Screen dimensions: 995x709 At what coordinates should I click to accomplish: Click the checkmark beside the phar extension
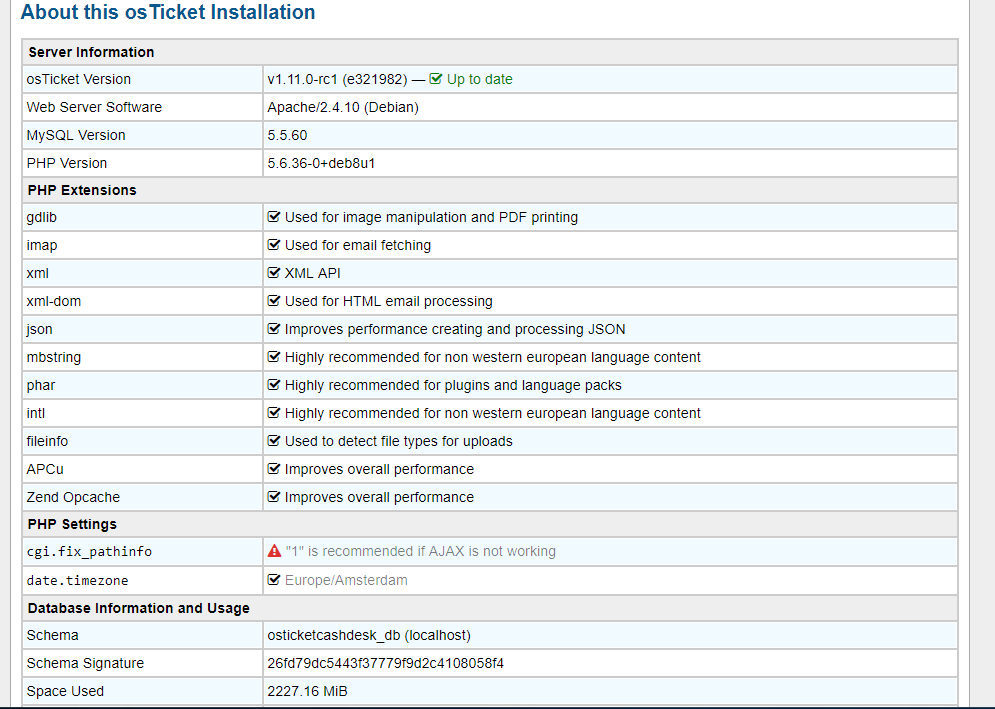pos(271,385)
